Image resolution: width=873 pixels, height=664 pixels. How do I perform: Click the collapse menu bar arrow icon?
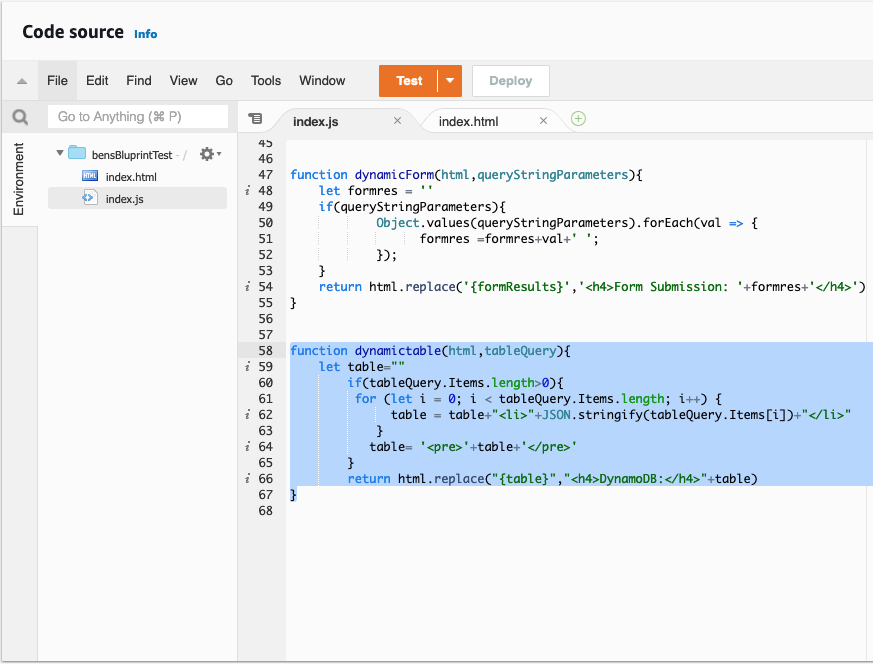point(21,81)
